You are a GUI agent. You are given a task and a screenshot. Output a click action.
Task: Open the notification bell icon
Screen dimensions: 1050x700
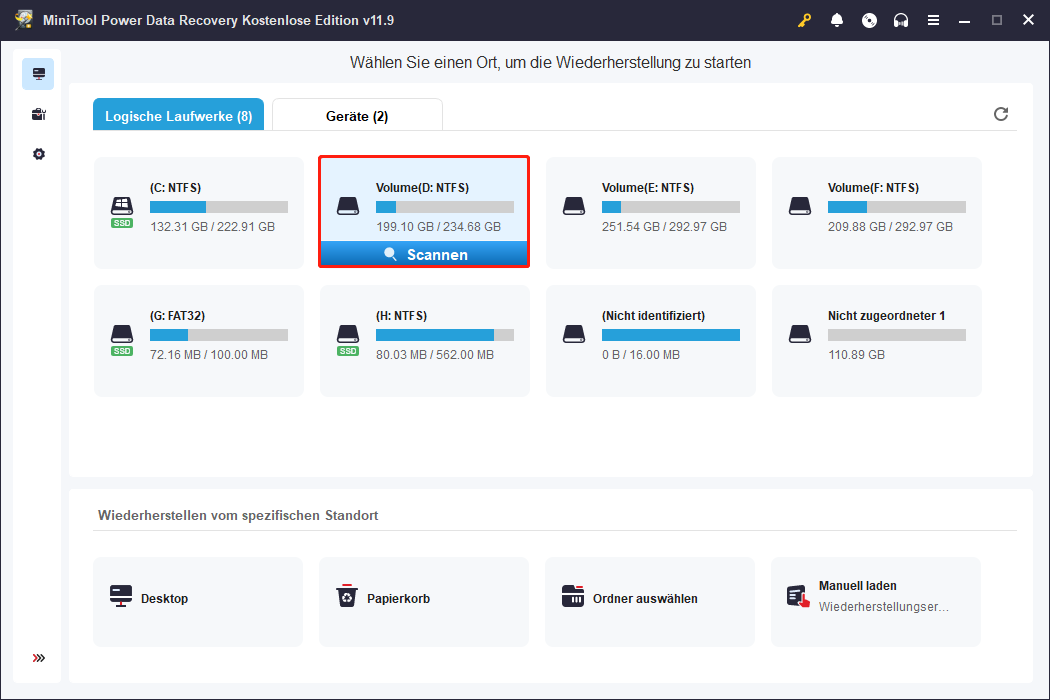click(x=836, y=20)
